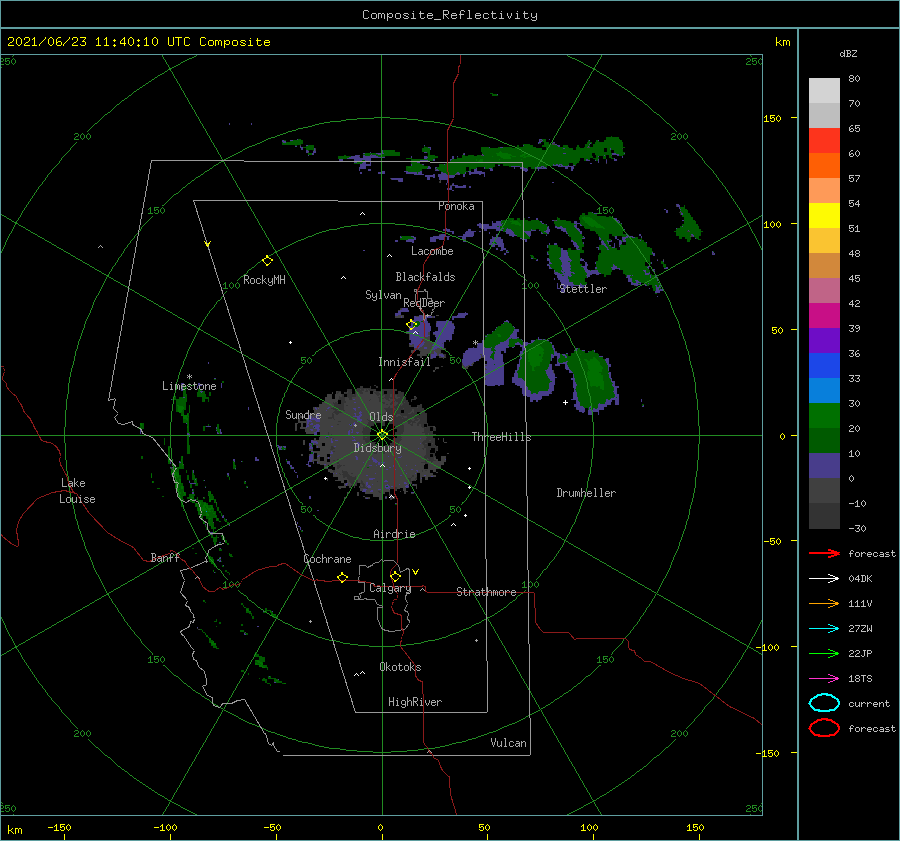
Task: Click the Strathmore label
Action: pos(486,592)
